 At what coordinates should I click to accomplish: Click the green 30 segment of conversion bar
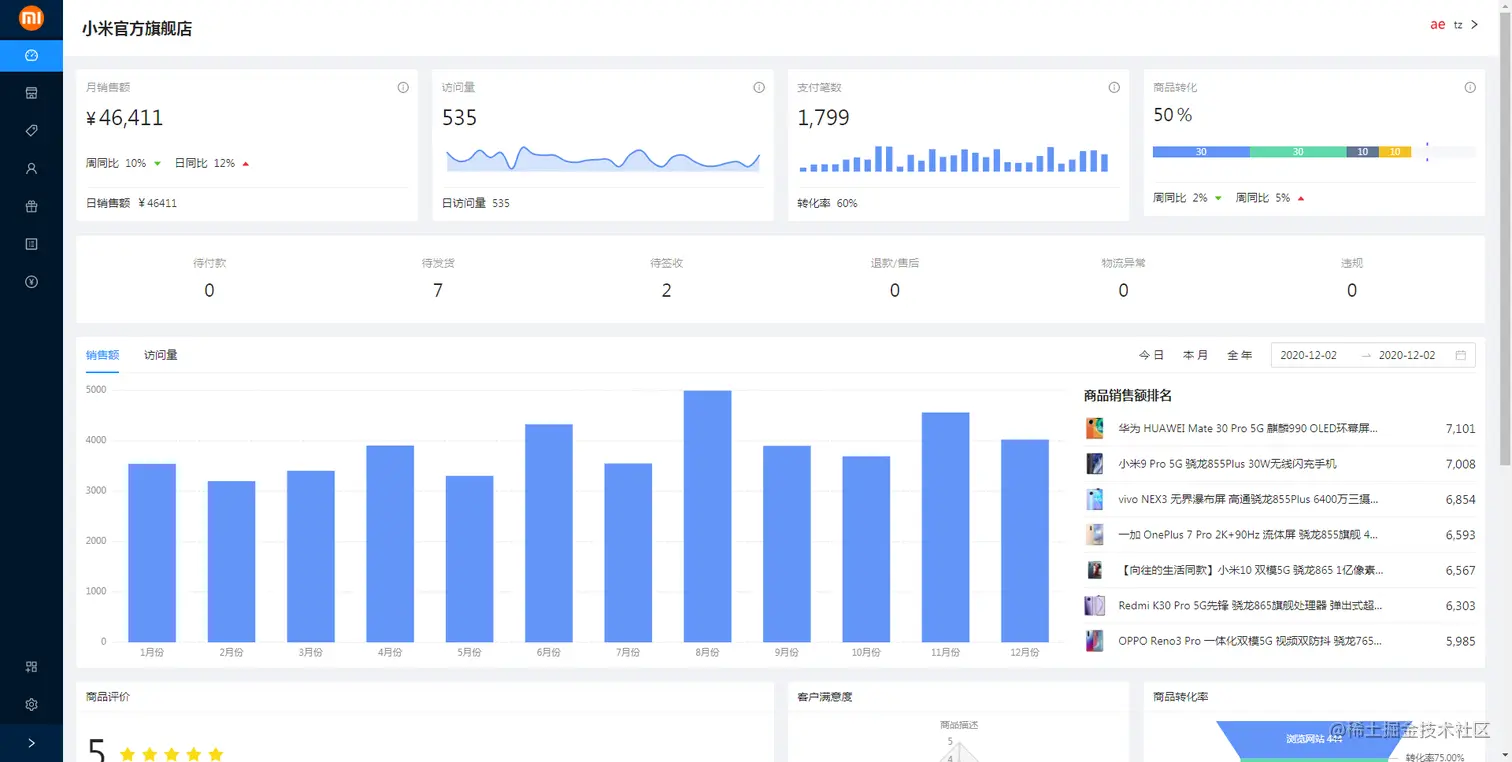click(1298, 152)
